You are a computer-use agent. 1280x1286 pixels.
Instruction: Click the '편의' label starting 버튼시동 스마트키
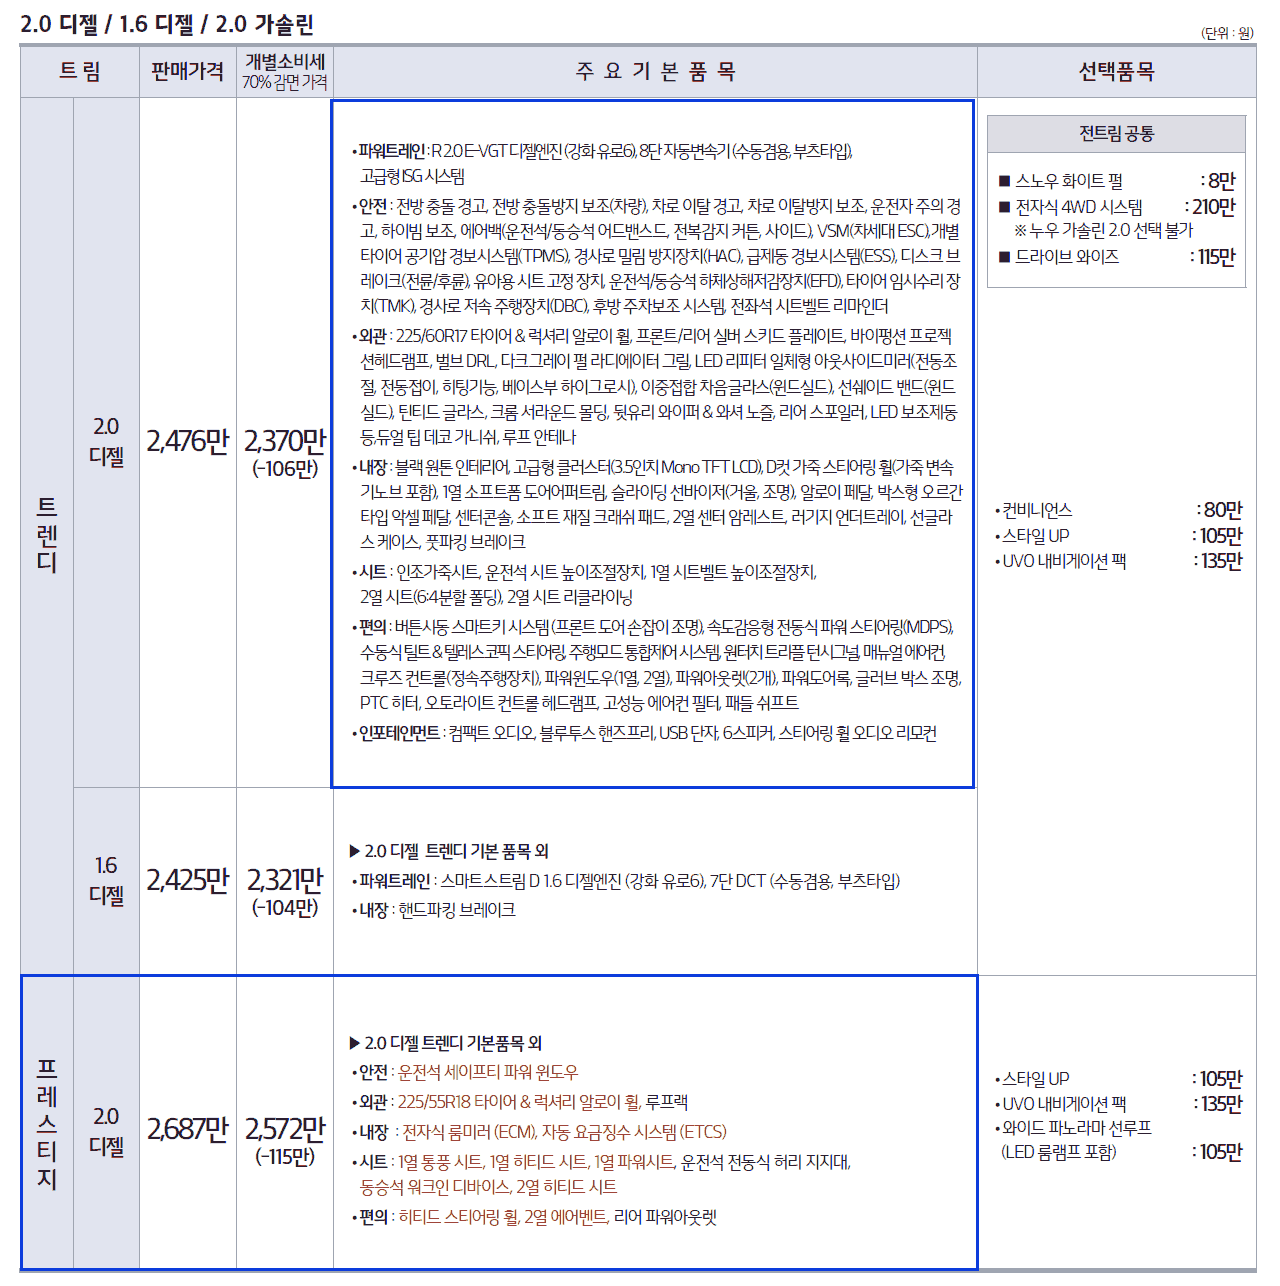[373, 627]
